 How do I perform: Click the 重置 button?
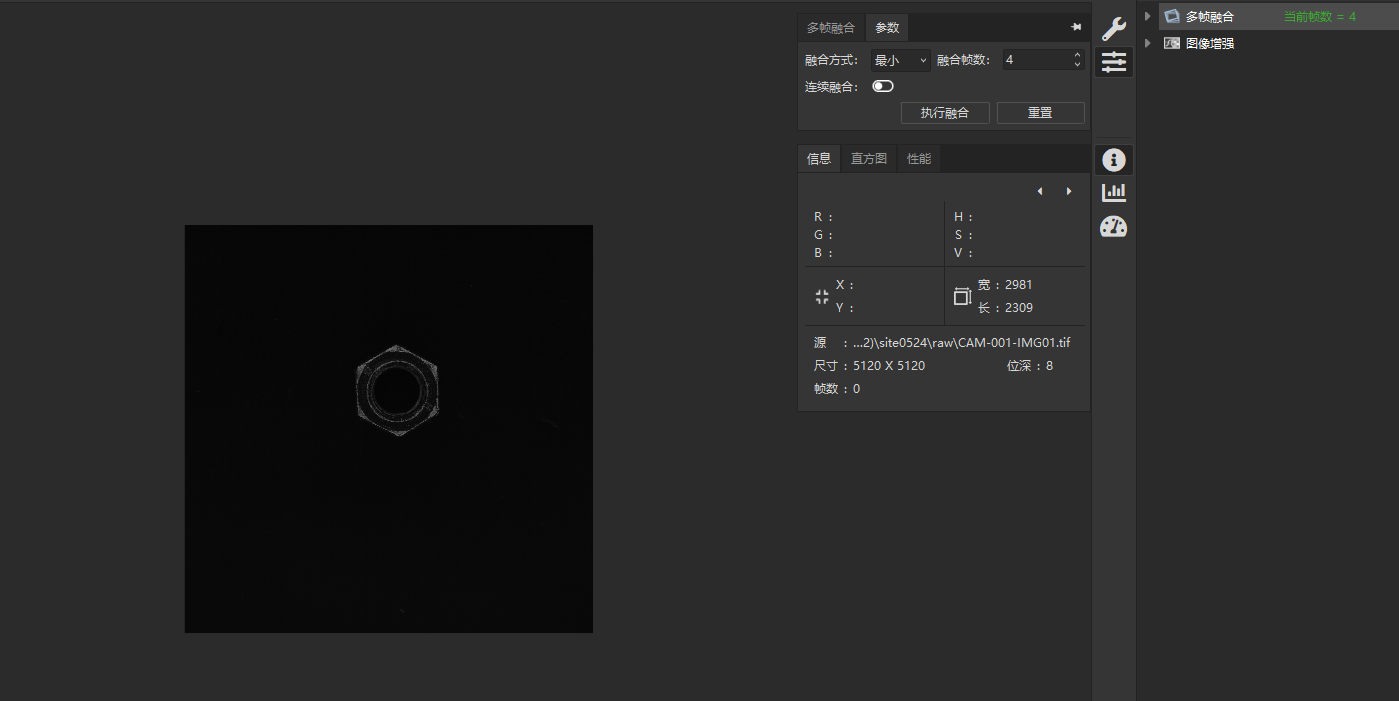click(1040, 113)
